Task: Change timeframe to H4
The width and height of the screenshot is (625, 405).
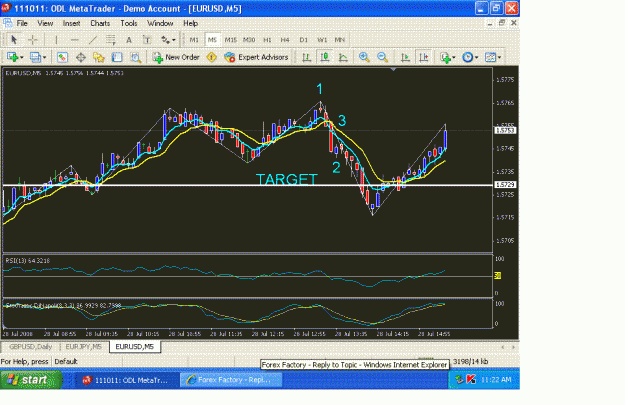Action: (x=285, y=39)
